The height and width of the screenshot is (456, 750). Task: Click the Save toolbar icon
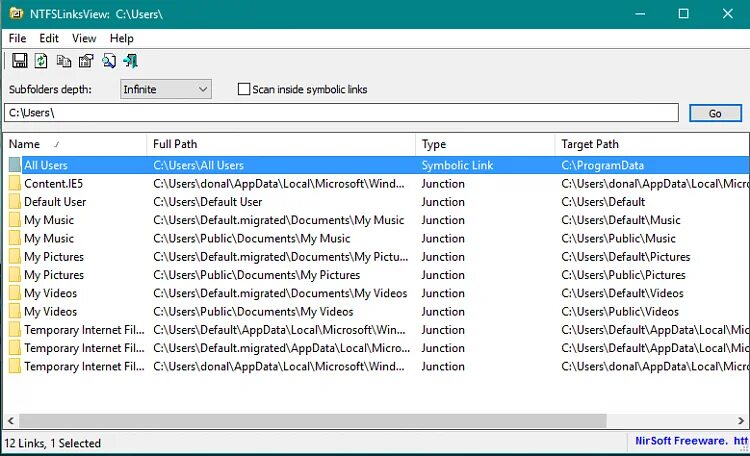pyautogui.click(x=20, y=61)
